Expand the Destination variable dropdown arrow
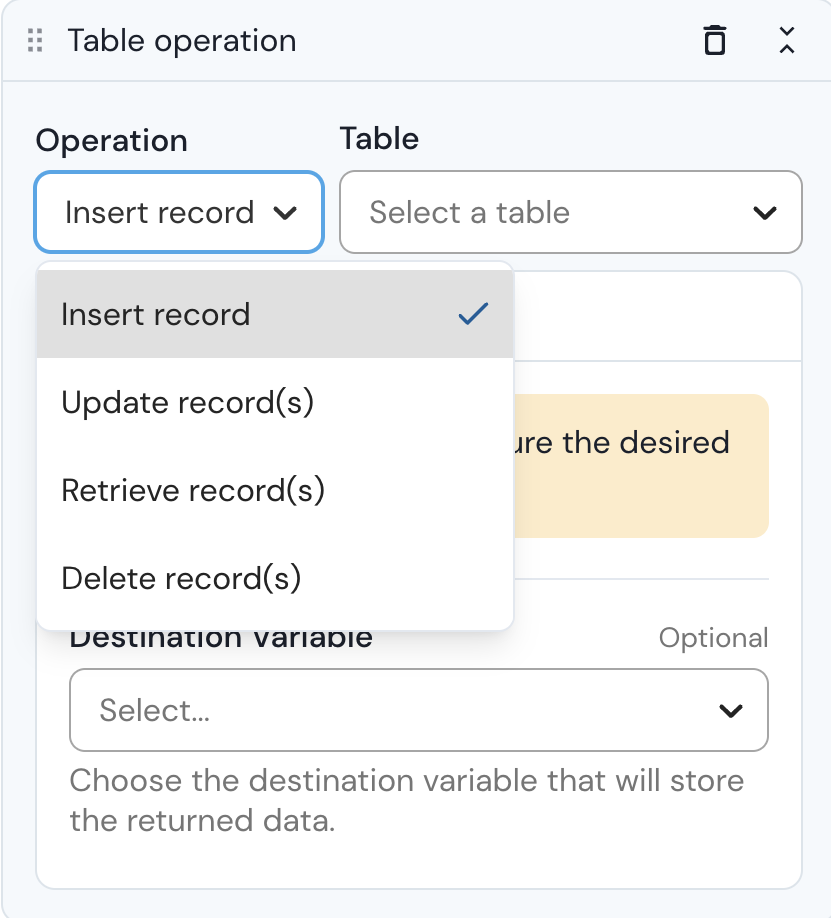 (731, 711)
